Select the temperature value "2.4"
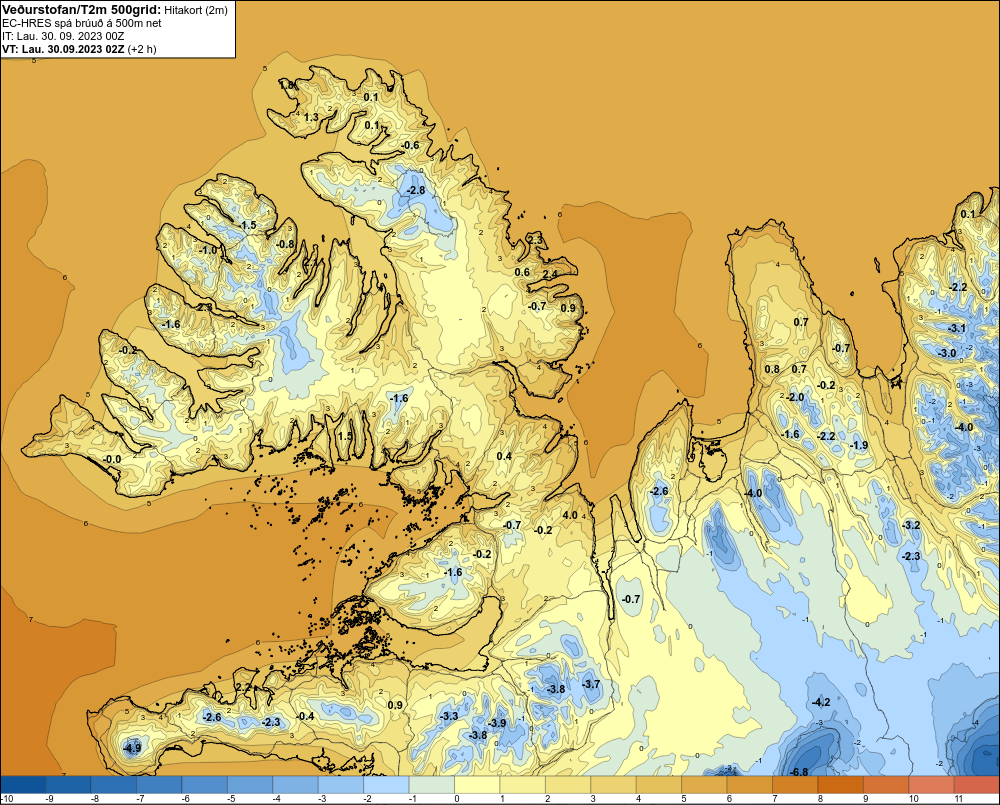The image size is (1000, 805). [550, 274]
